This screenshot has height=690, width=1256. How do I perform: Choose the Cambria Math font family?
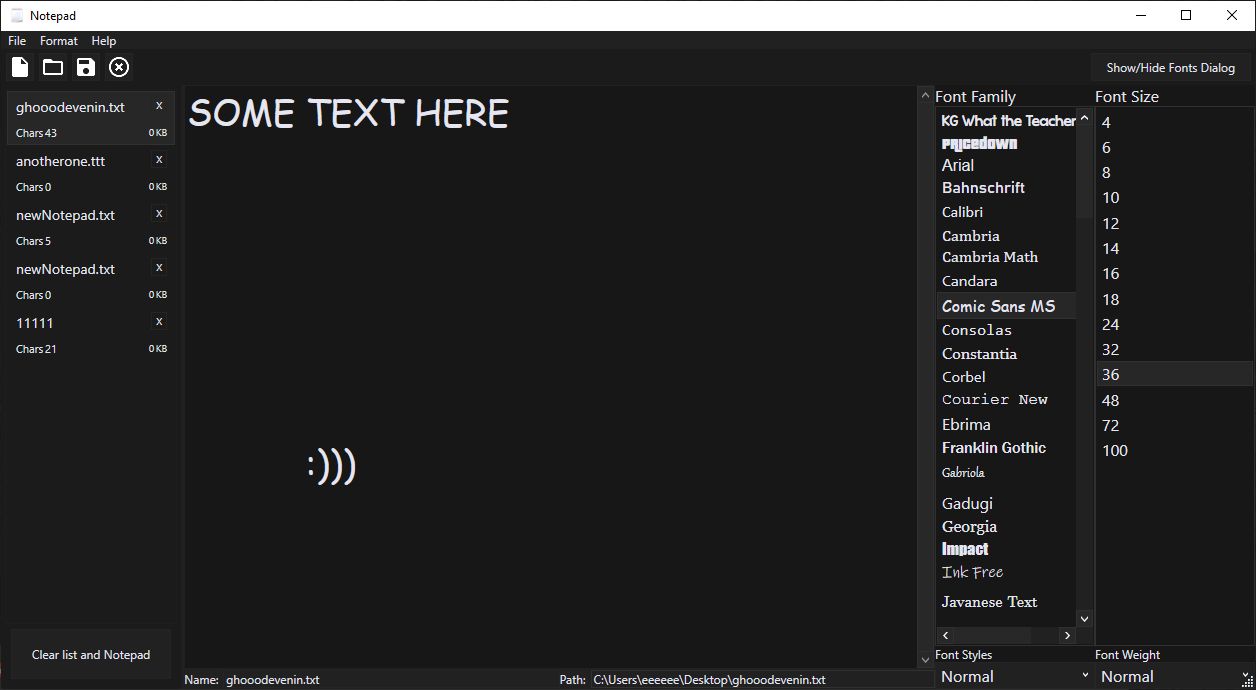[x=1006, y=257]
